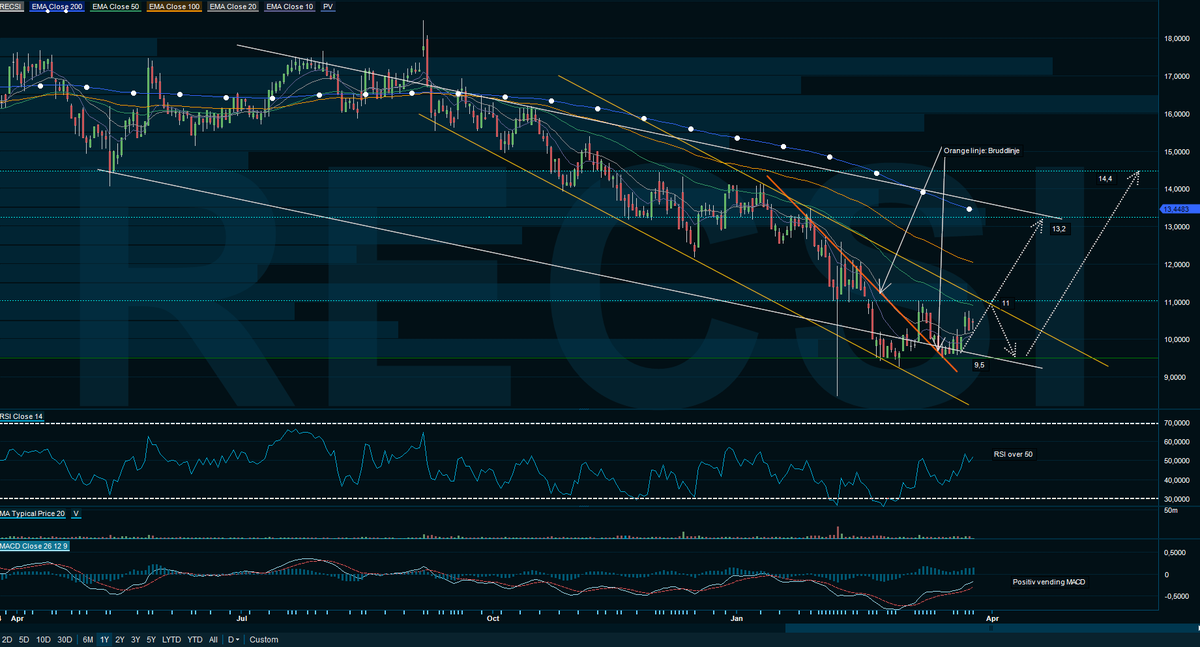Select the active 1Y range
The height and width of the screenshot is (647, 1200).
pos(104,639)
